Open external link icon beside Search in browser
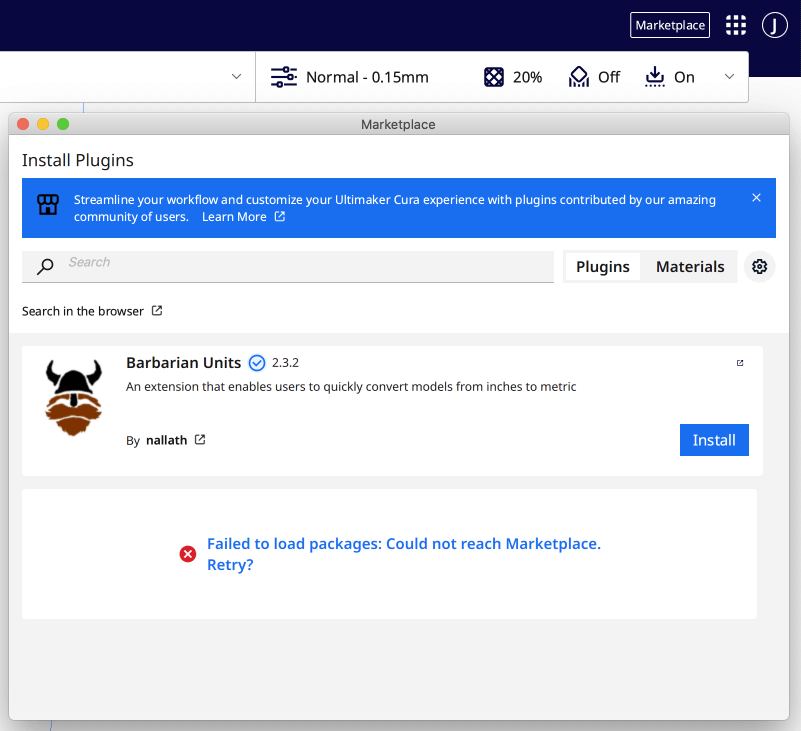 tap(157, 311)
